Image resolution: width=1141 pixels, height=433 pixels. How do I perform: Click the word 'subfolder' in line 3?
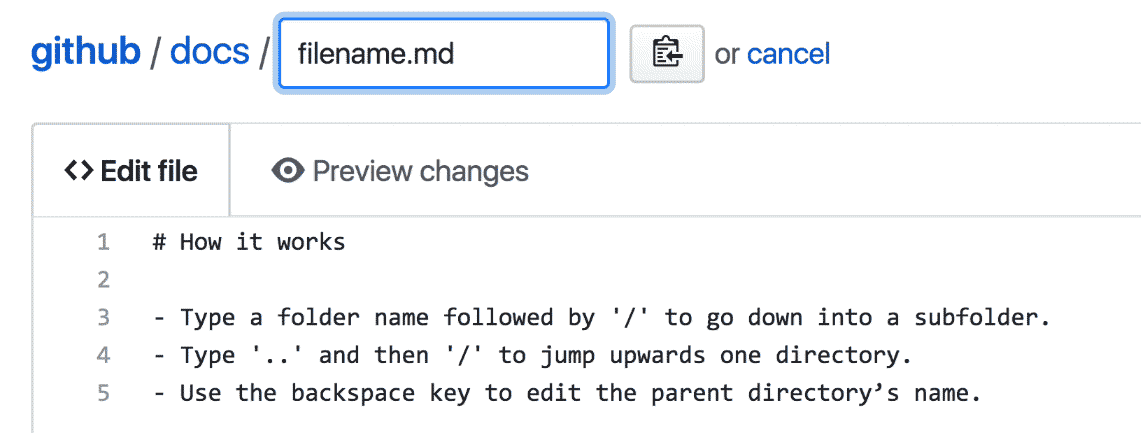pyautogui.click(x=988, y=318)
